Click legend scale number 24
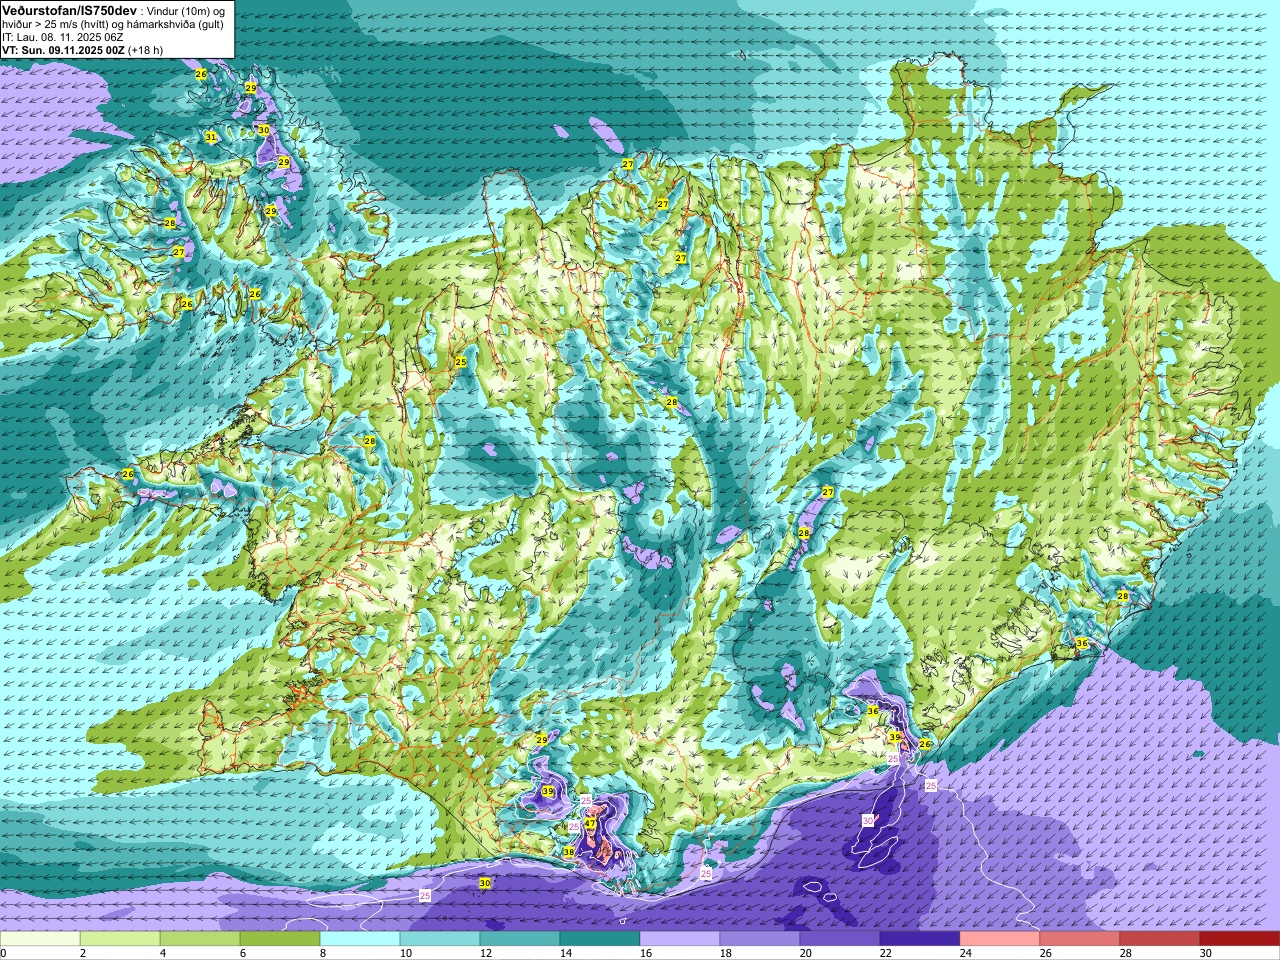 [964, 953]
